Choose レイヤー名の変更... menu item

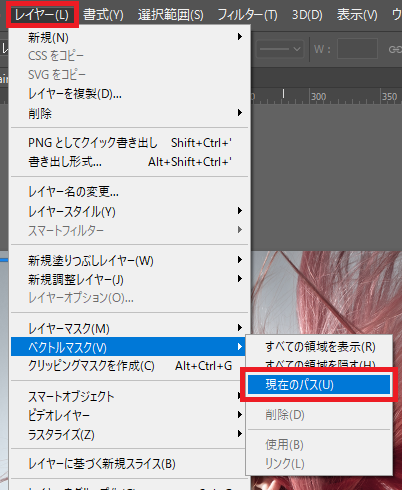coord(130,192)
